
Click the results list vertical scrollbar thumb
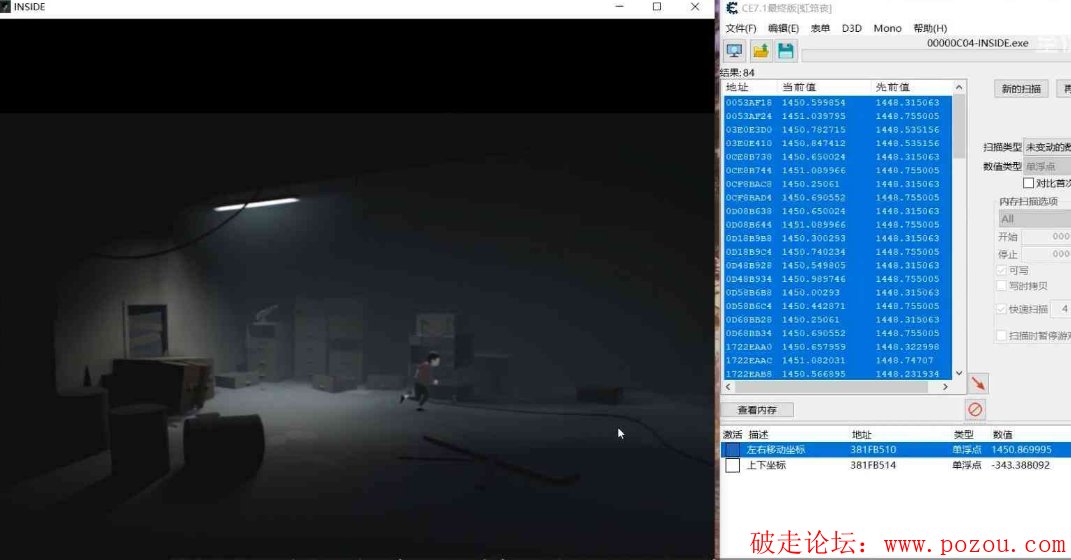959,126
